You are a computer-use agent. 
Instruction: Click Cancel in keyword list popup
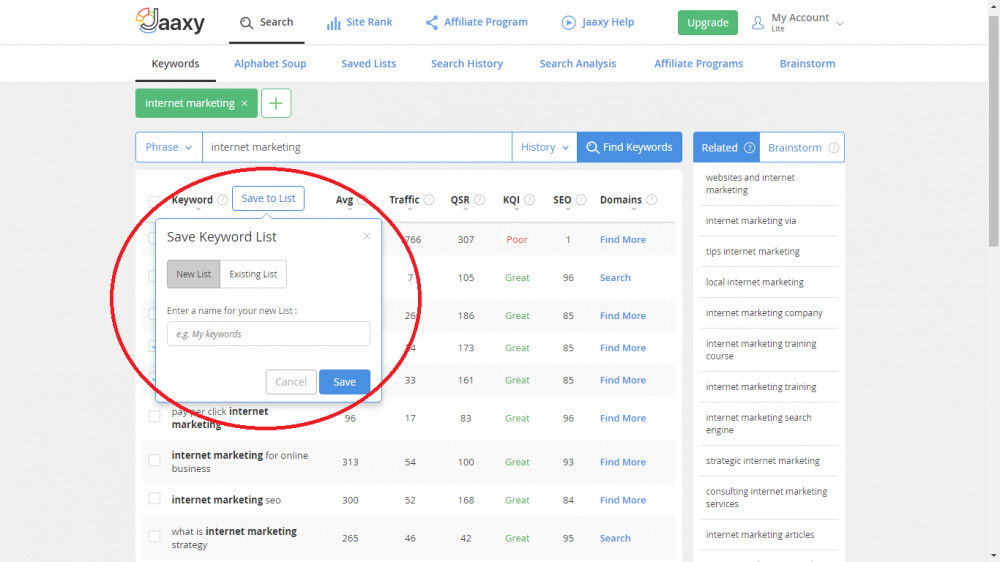[291, 381]
